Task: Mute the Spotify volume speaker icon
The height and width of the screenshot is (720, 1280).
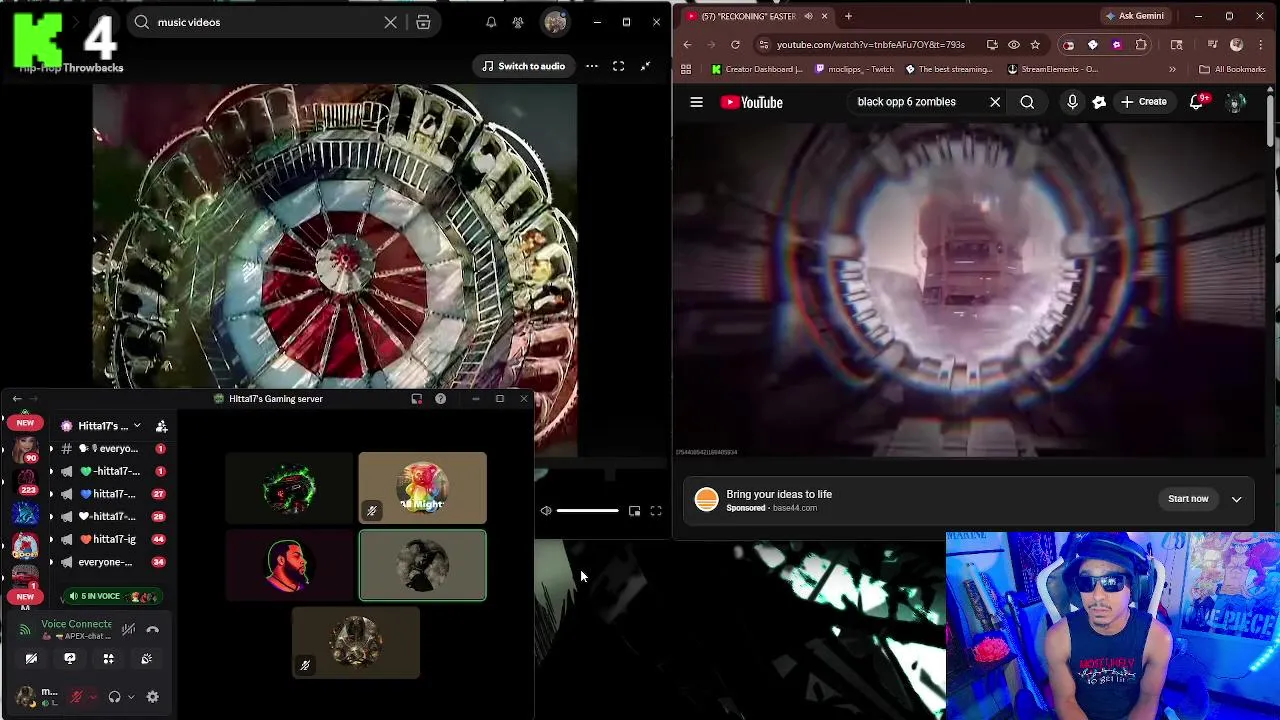Action: tap(545, 511)
